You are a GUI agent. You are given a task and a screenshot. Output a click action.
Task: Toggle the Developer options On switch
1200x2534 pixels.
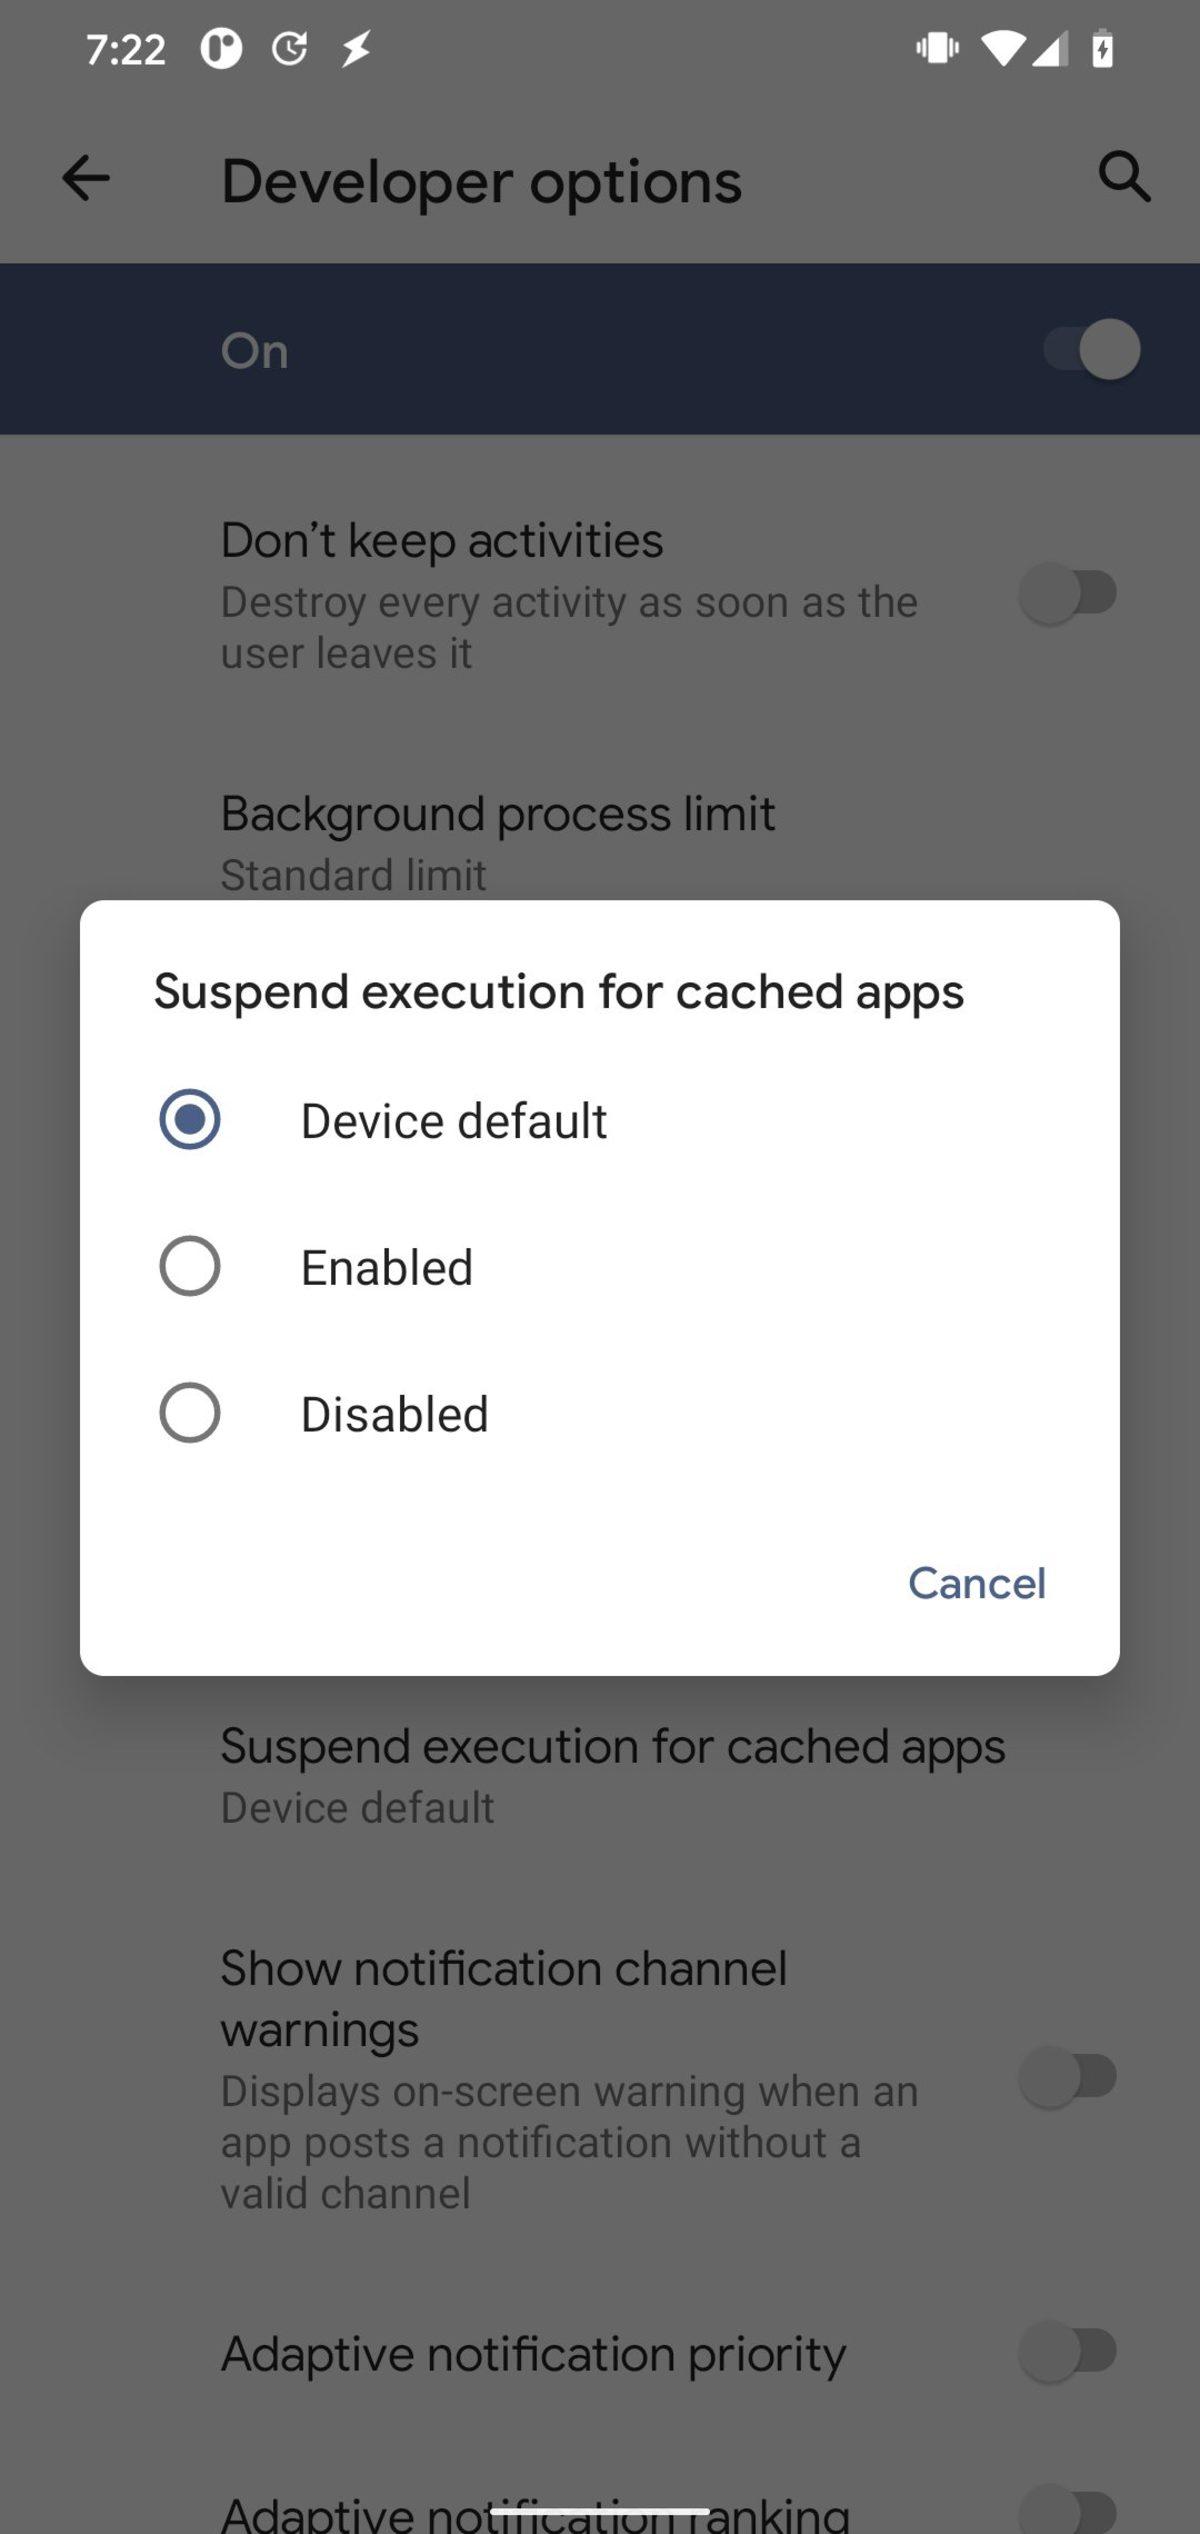(1091, 350)
